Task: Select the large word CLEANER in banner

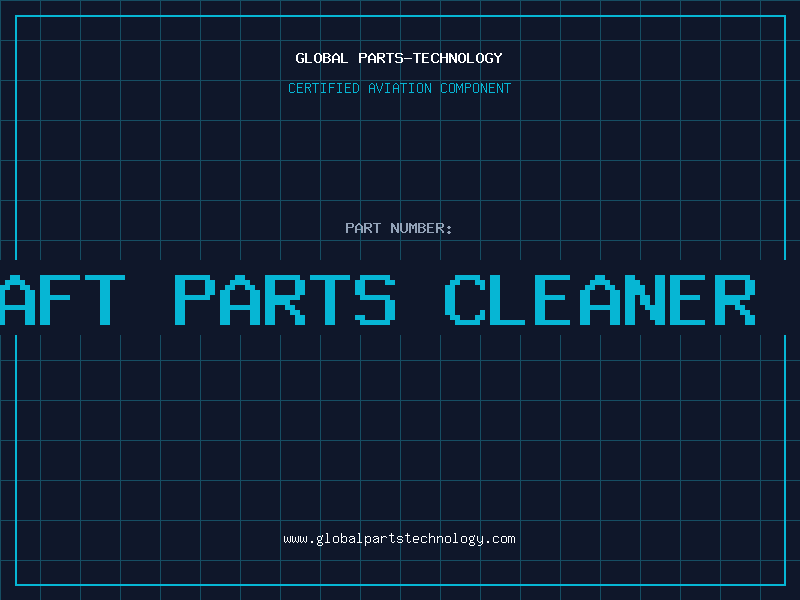Action: click(x=601, y=299)
